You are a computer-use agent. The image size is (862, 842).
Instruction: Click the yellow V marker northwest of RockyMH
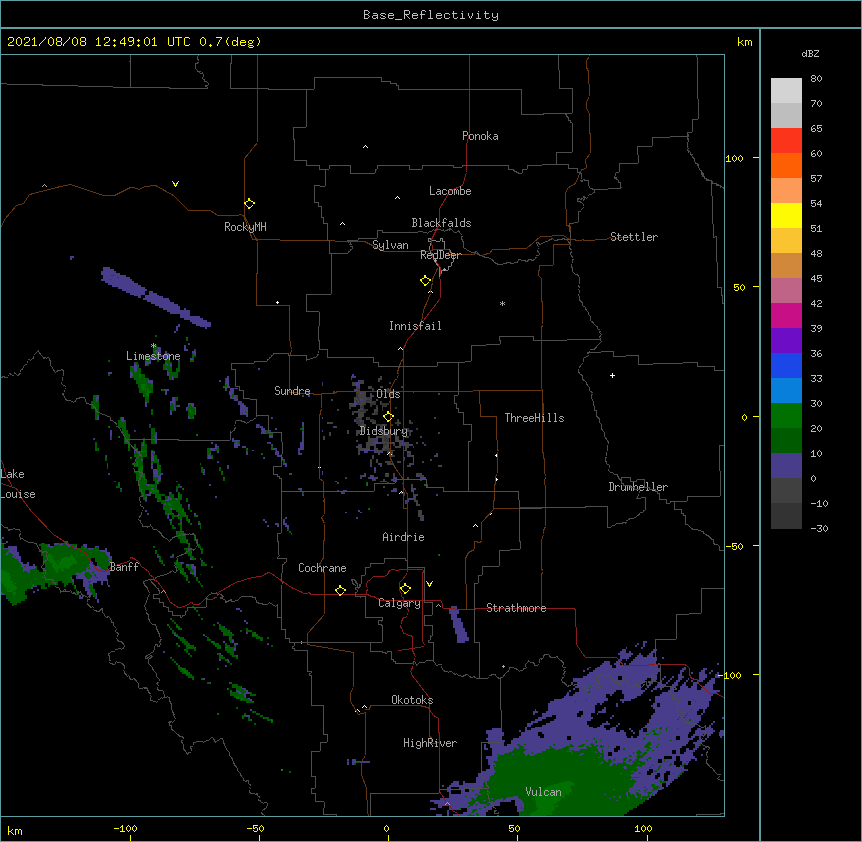(175, 184)
